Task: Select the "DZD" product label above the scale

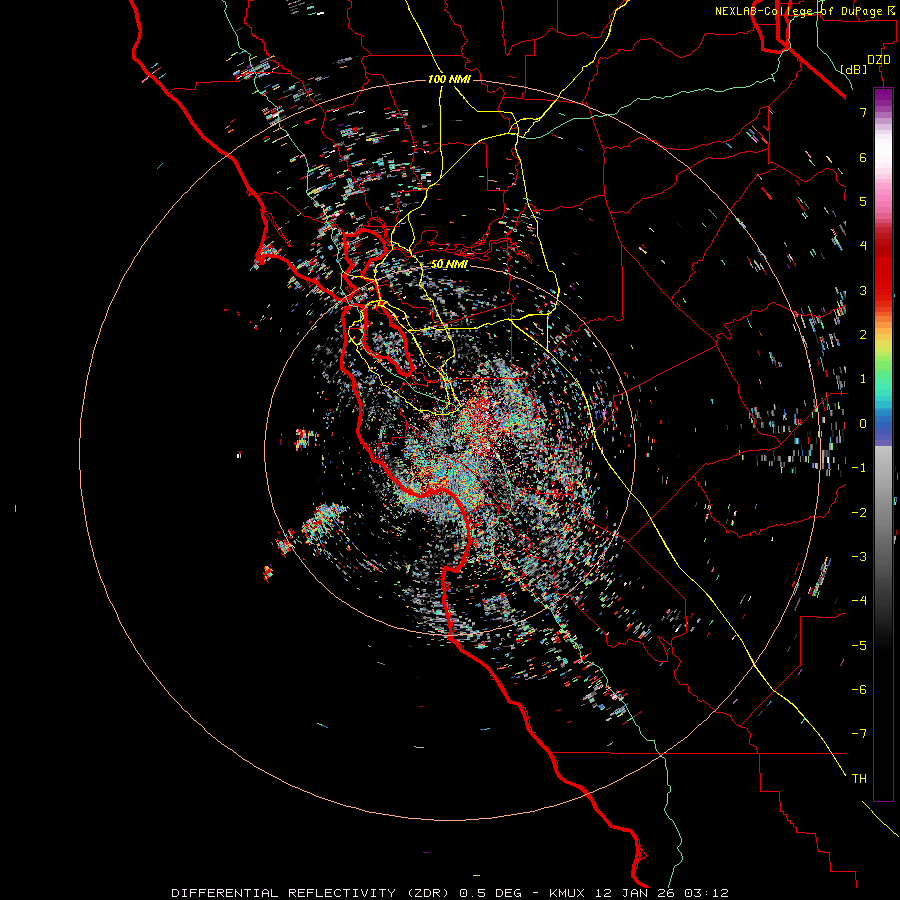Action: [879, 60]
